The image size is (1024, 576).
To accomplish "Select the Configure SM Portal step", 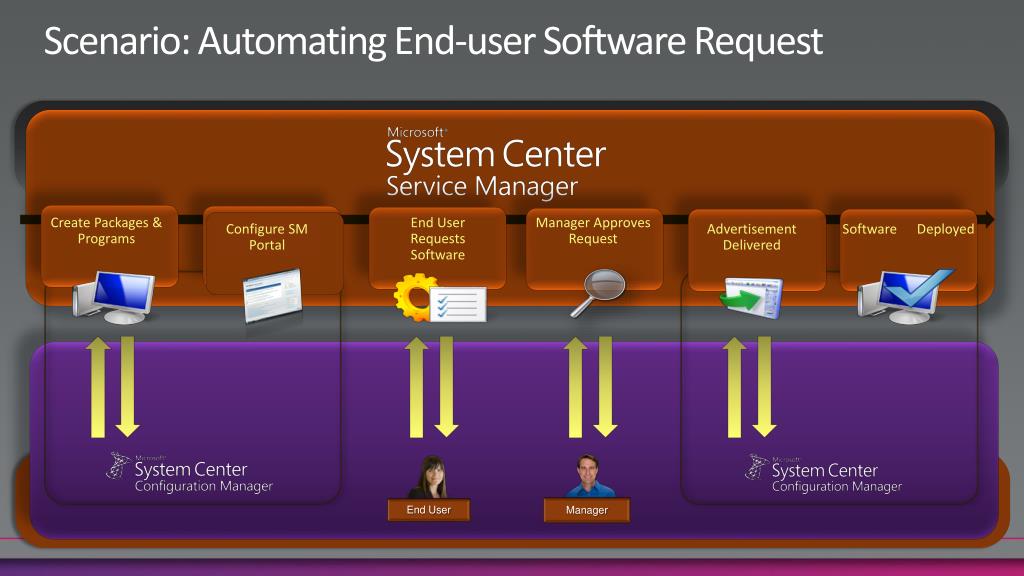I will (273, 250).
